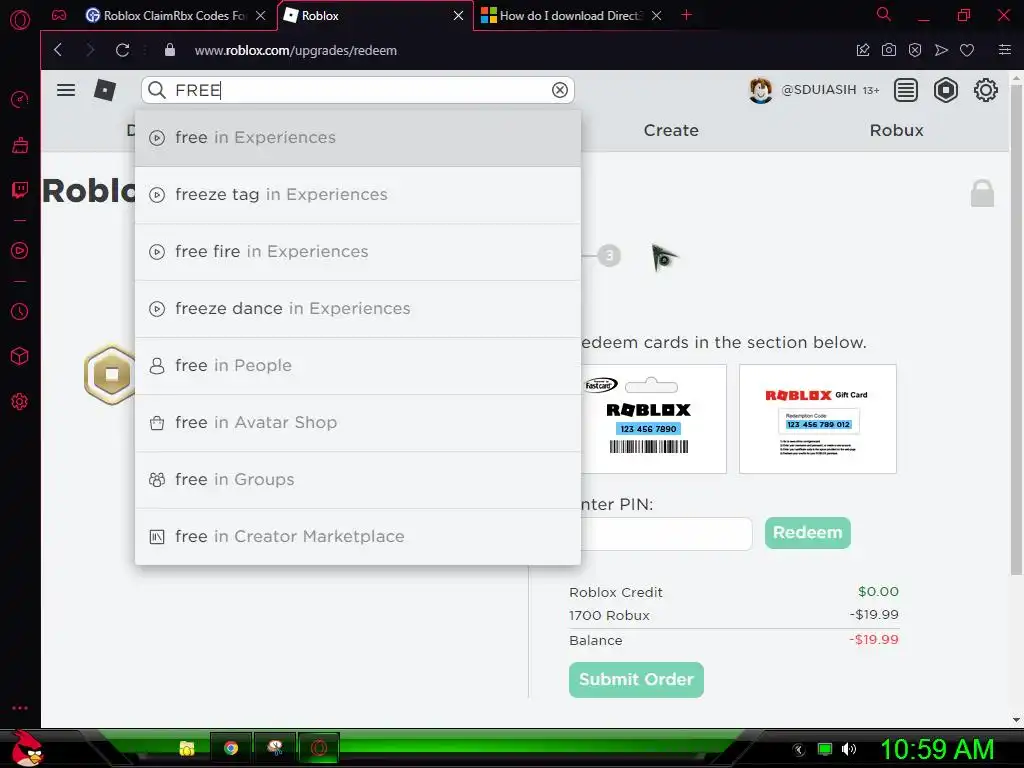Open the send flow arrow icon

[x=941, y=50]
